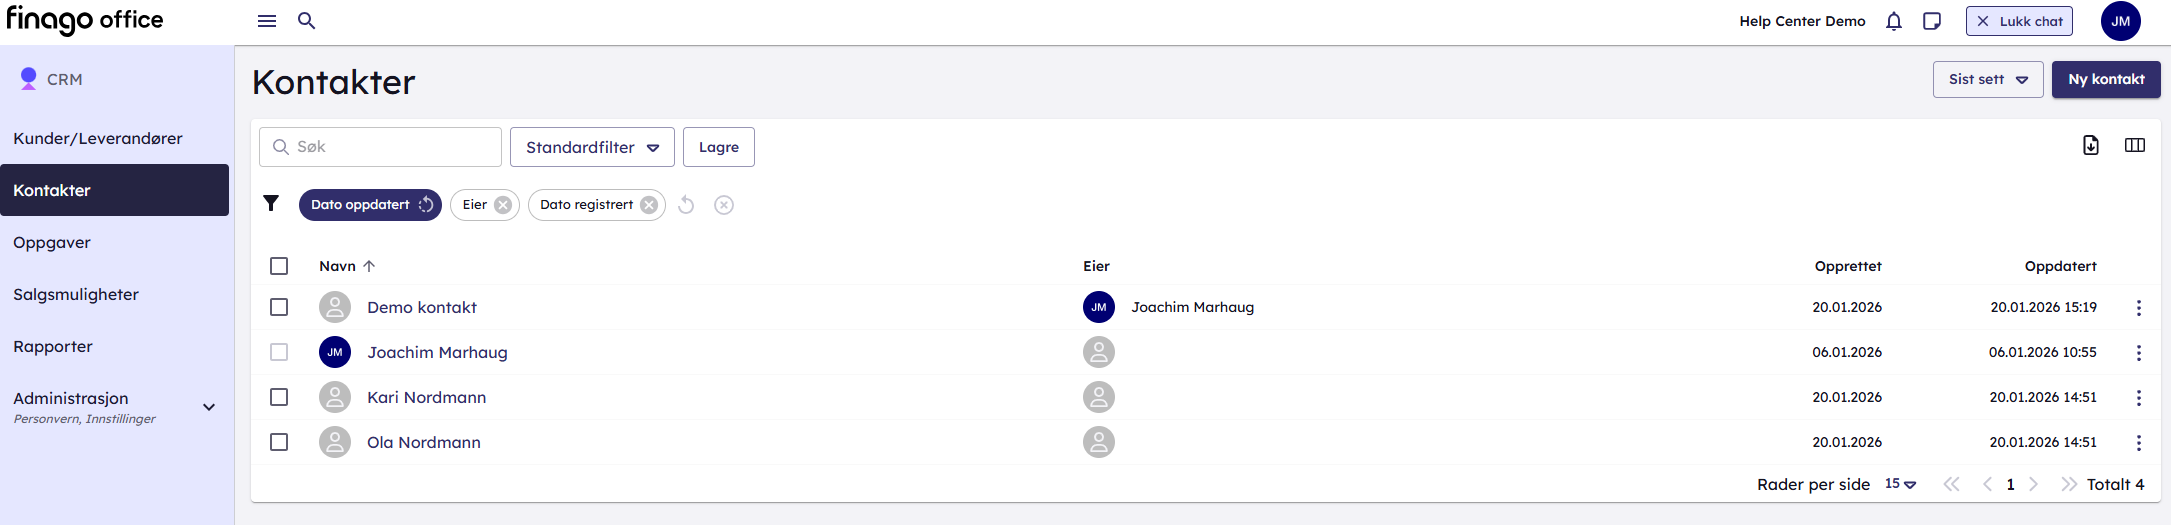
Task: Open the Standardfilter dropdown
Action: tap(592, 147)
